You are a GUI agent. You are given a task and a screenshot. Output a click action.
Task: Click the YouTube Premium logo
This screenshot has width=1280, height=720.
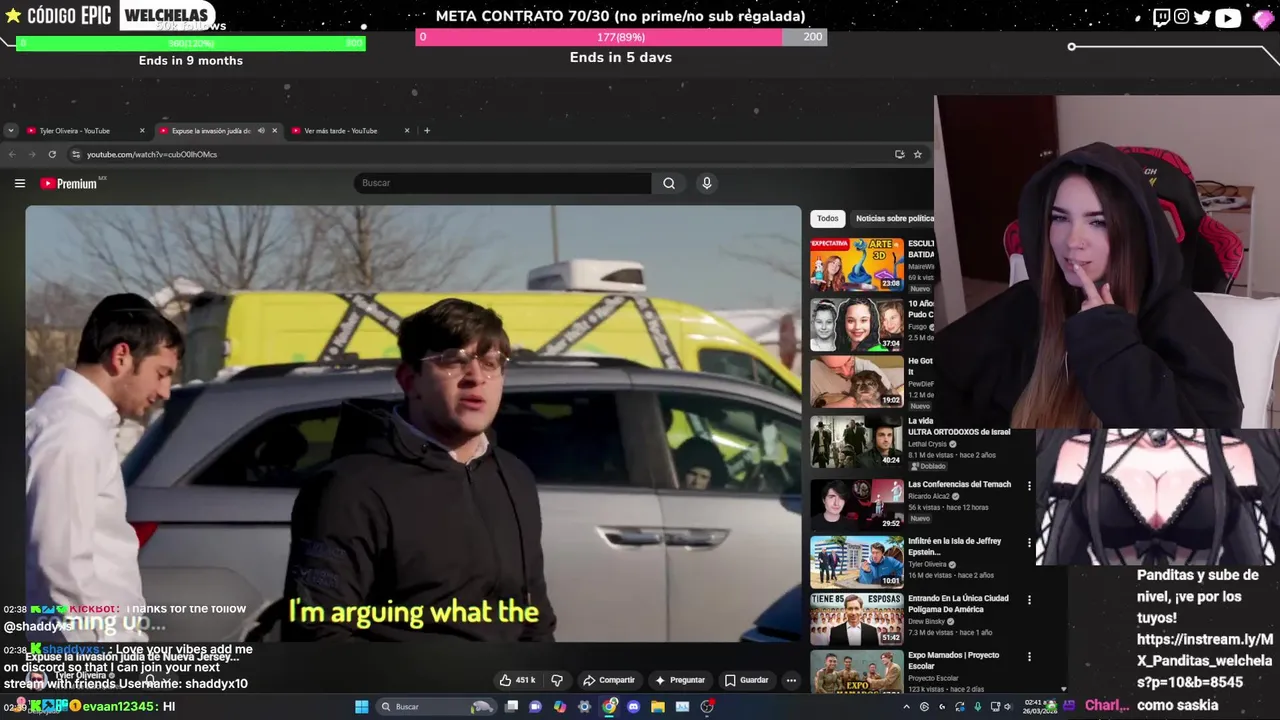(x=69, y=183)
